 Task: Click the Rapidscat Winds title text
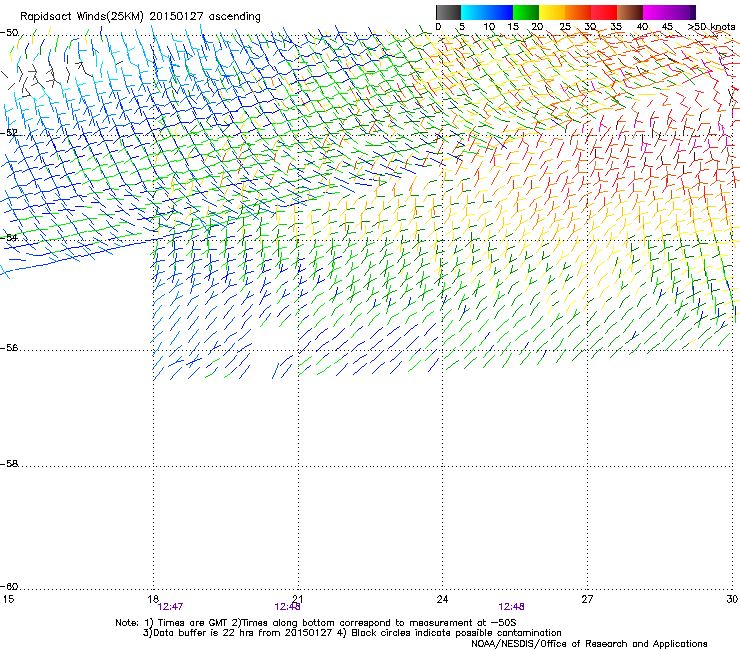click(x=140, y=17)
